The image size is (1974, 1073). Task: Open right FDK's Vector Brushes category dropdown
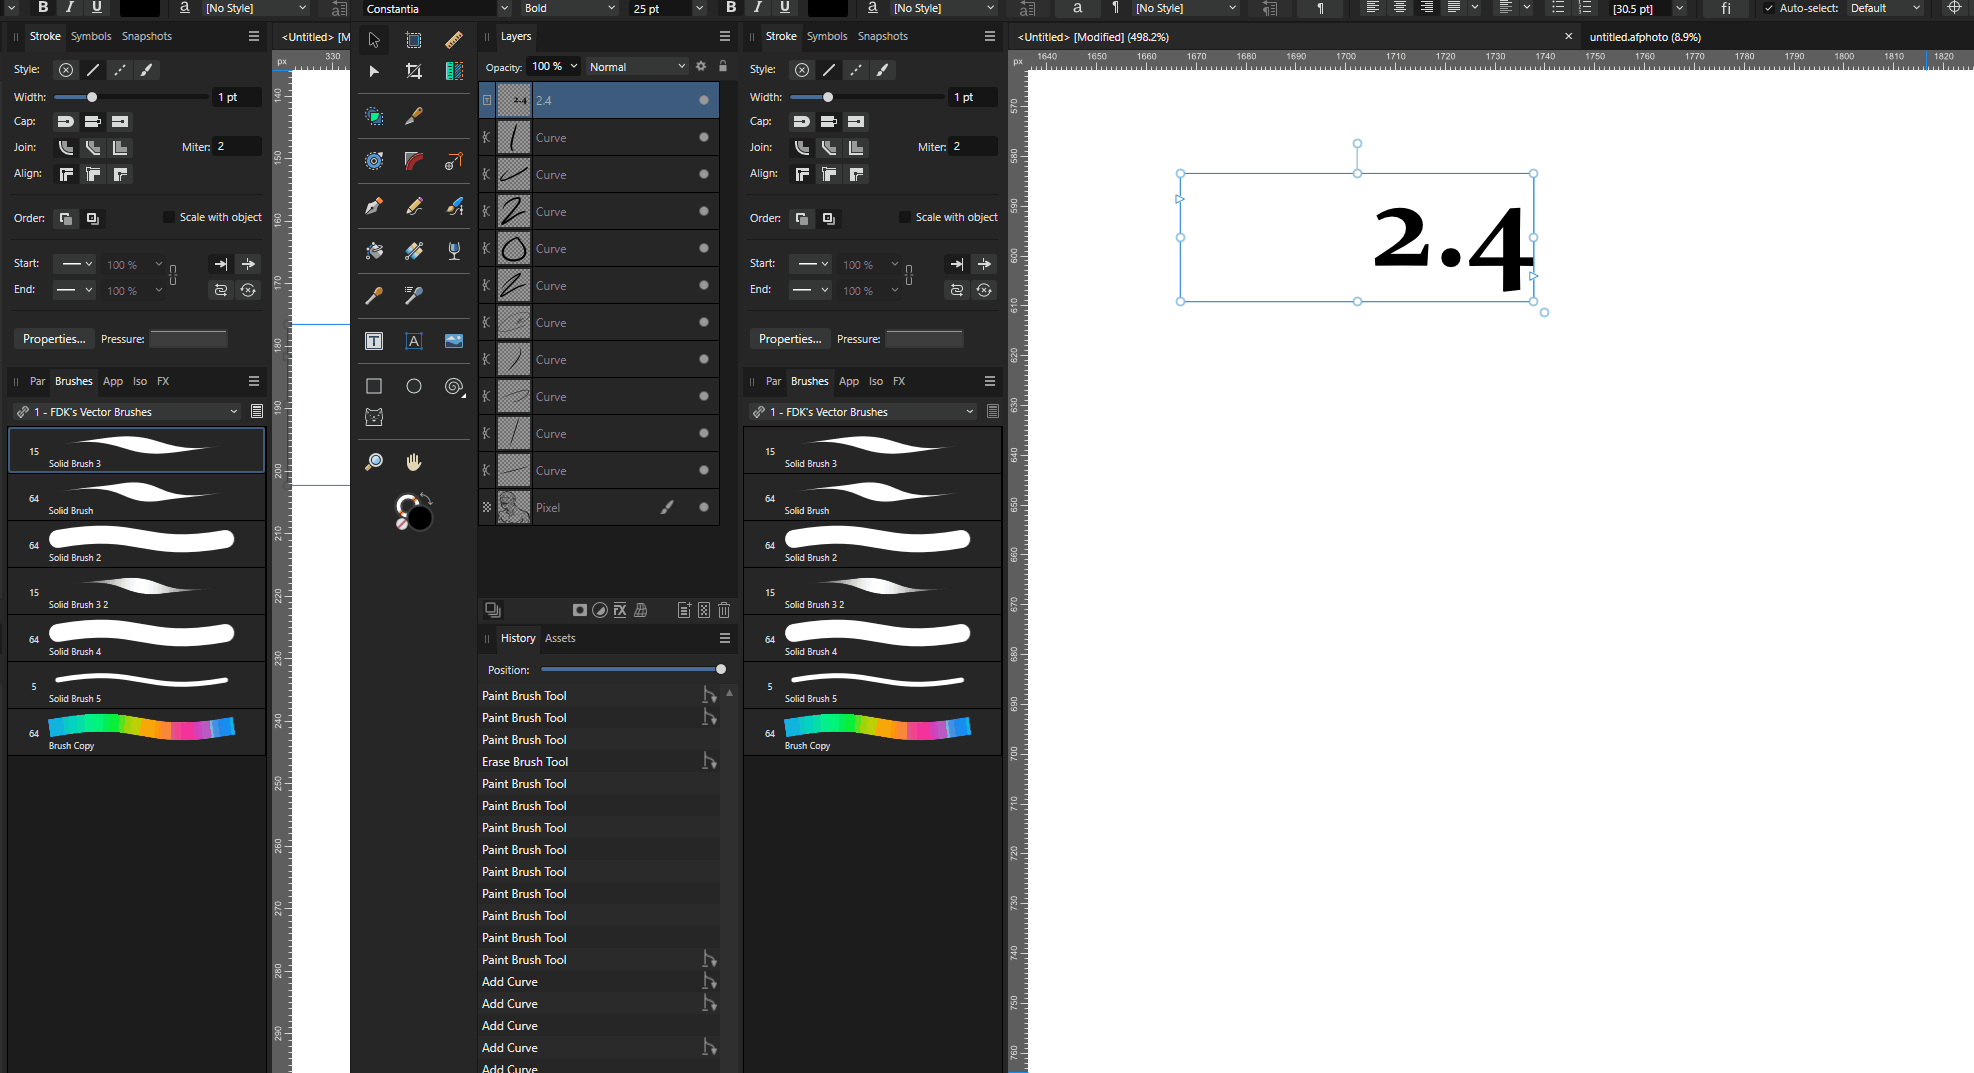point(863,412)
